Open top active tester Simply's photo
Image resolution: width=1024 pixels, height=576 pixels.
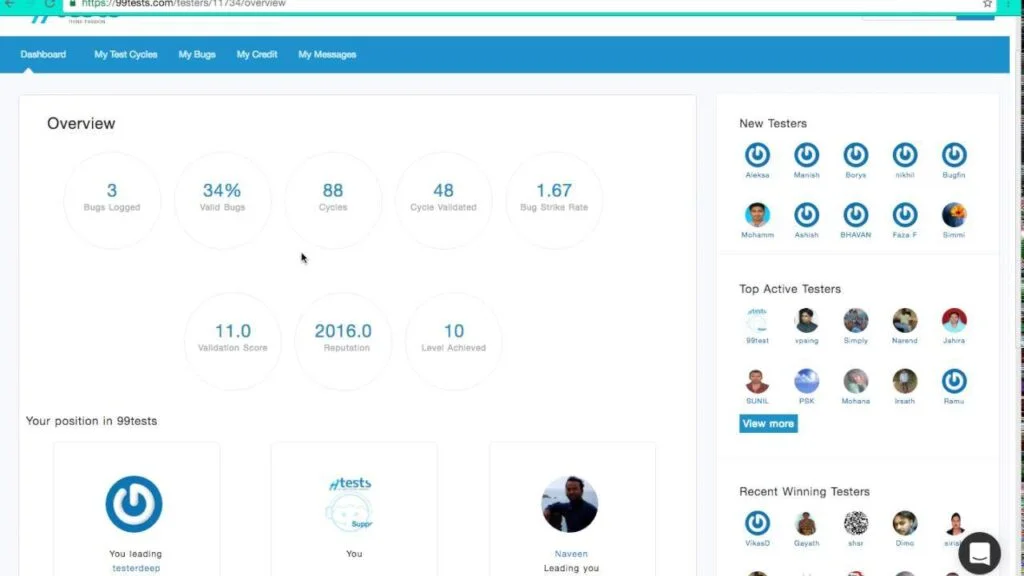click(856, 321)
